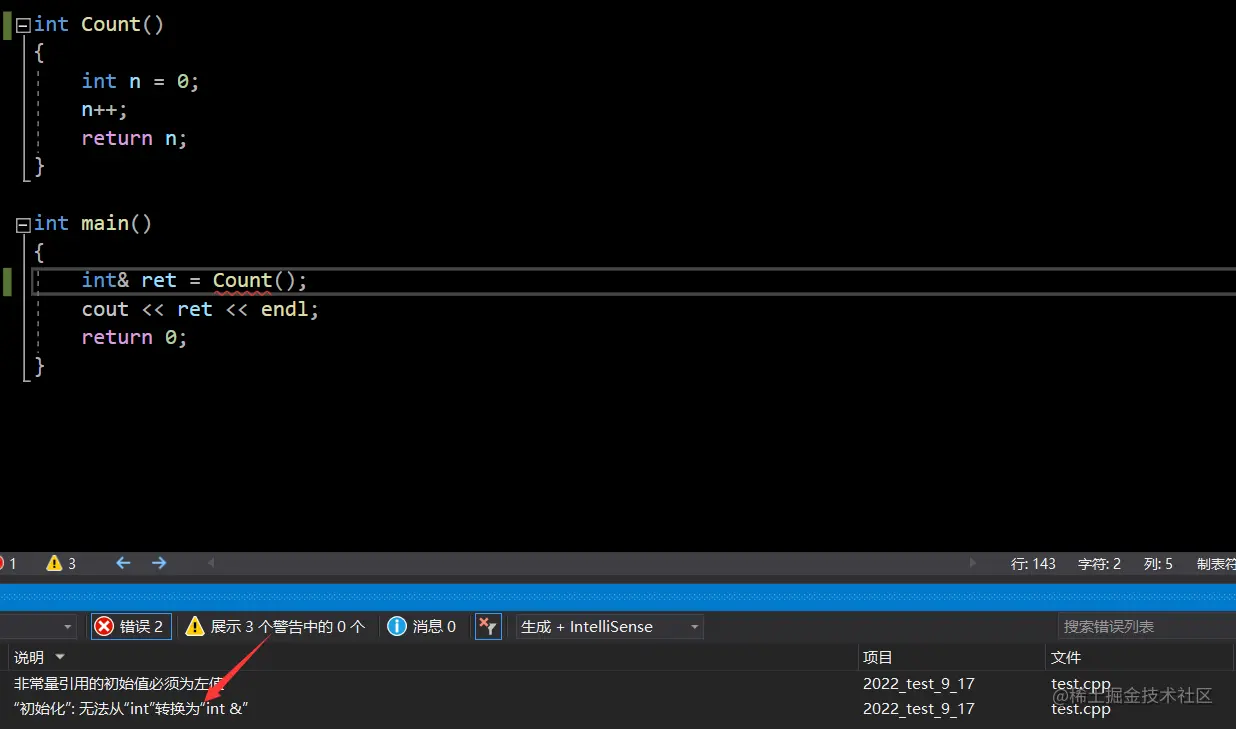Collapse the Count() function code block

pyautogui.click(x=23, y=25)
